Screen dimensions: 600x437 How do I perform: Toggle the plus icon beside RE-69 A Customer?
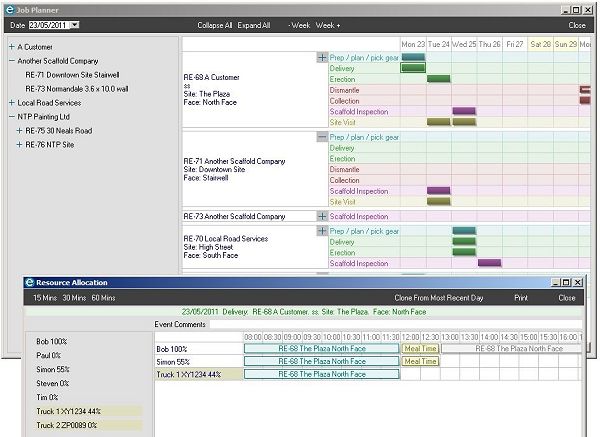[321, 58]
